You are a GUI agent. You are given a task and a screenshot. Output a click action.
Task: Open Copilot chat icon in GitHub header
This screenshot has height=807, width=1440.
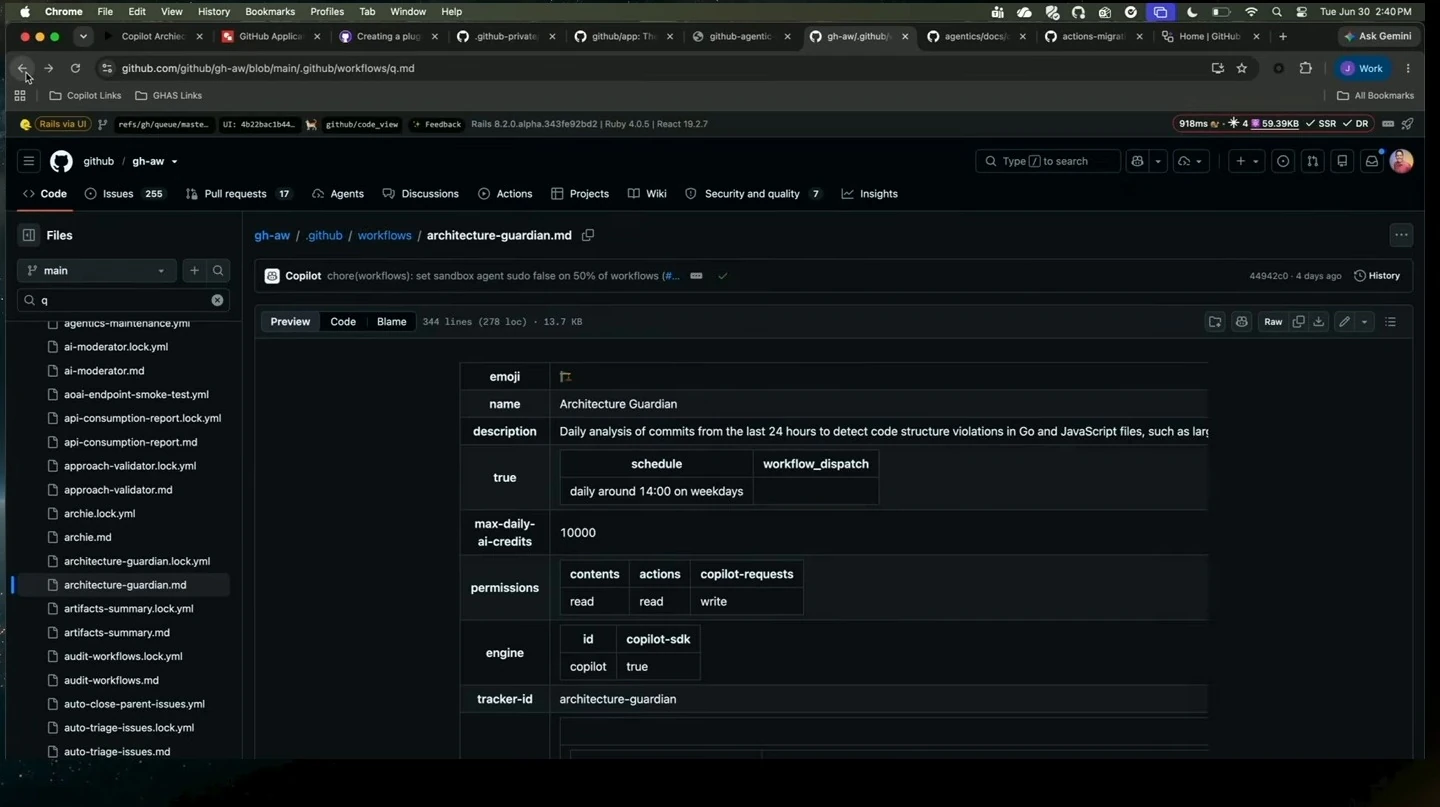coord(1137,161)
